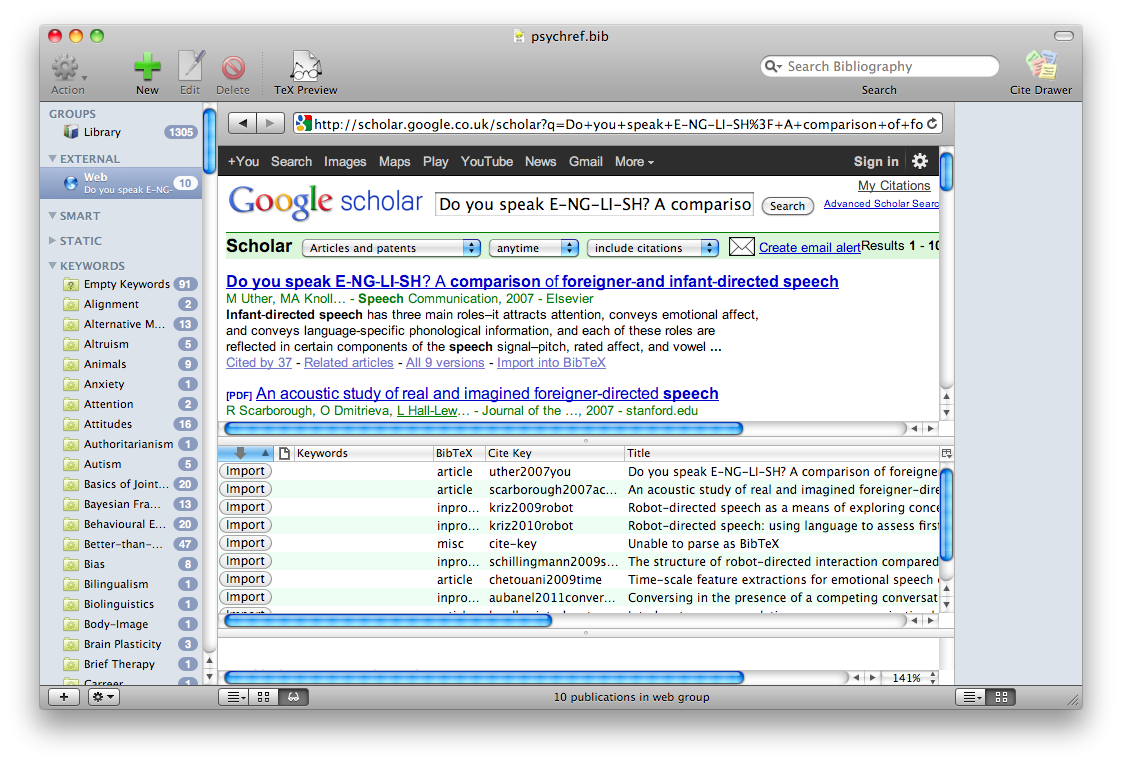Click the preview pane horizontal scrollbar
Image resolution: width=1122 pixels, height=764 pixels.
484,677
